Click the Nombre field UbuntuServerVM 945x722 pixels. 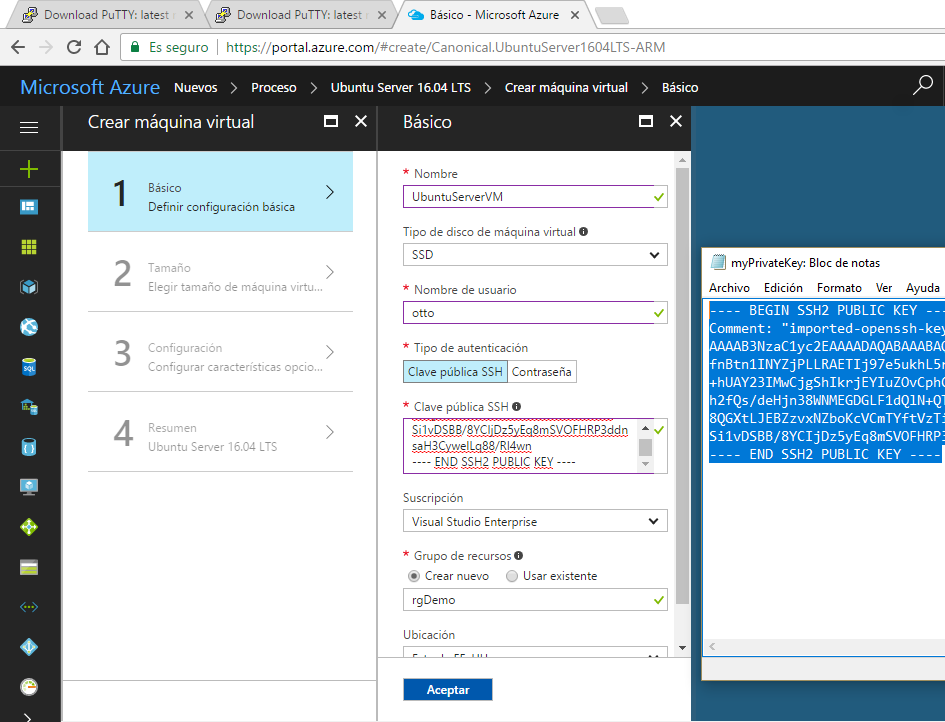click(x=535, y=196)
